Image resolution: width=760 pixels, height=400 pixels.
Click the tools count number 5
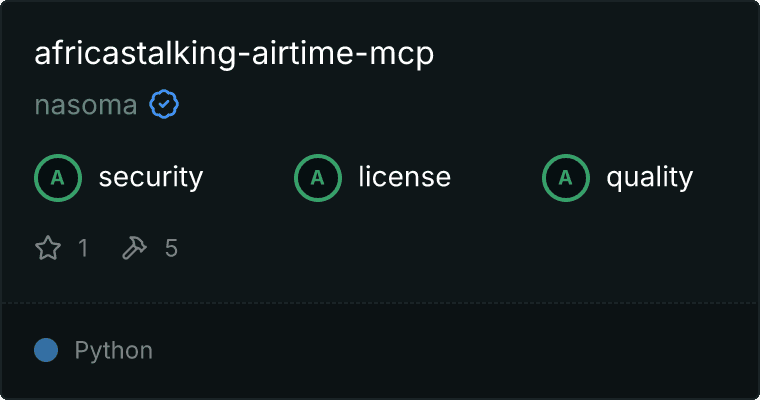pyautogui.click(x=171, y=248)
